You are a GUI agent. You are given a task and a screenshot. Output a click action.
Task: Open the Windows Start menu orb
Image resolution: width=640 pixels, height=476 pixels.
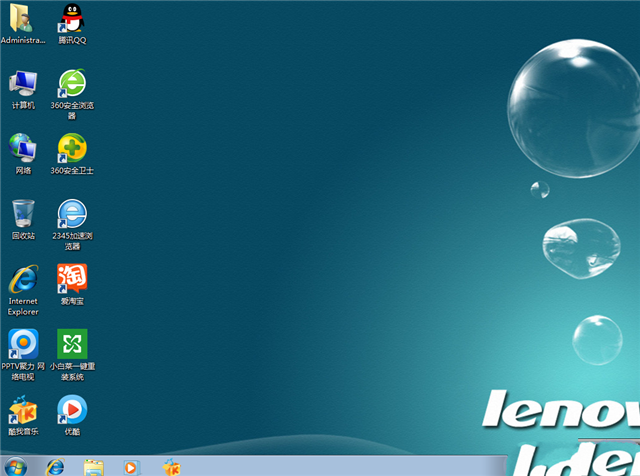(x=17, y=466)
